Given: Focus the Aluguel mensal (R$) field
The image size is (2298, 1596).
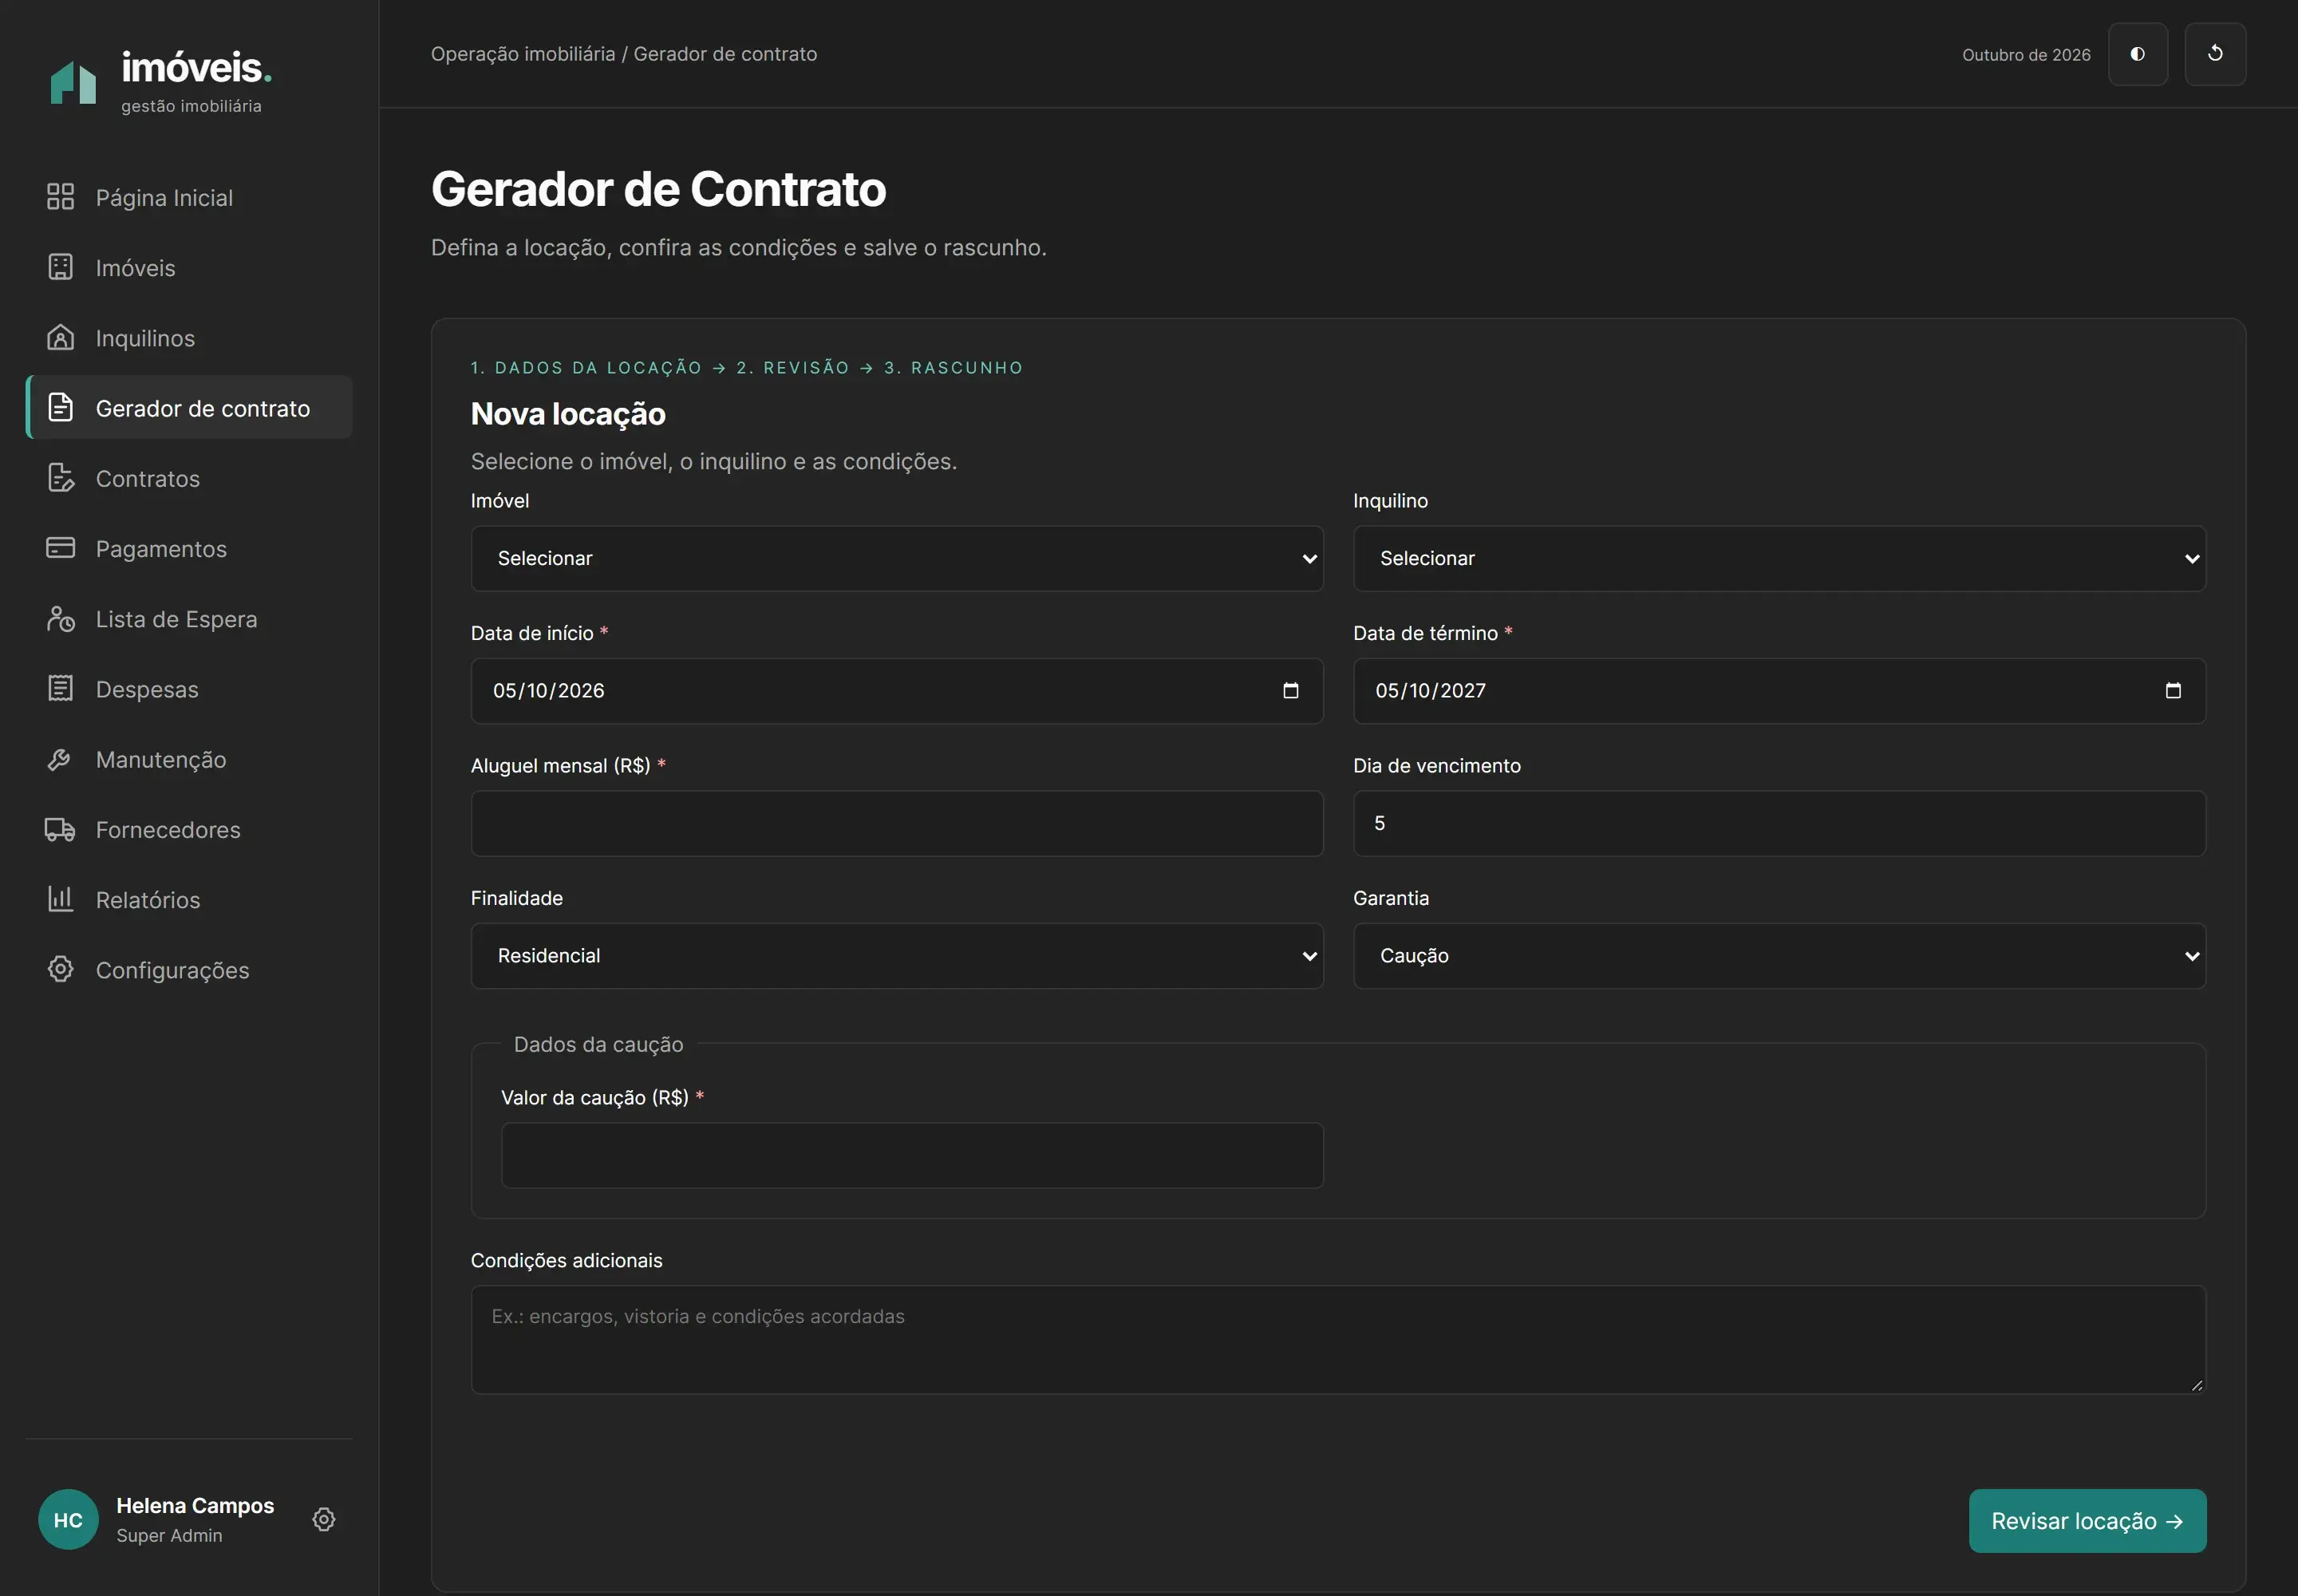Looking at the screenshot, I should coord(897,823).
